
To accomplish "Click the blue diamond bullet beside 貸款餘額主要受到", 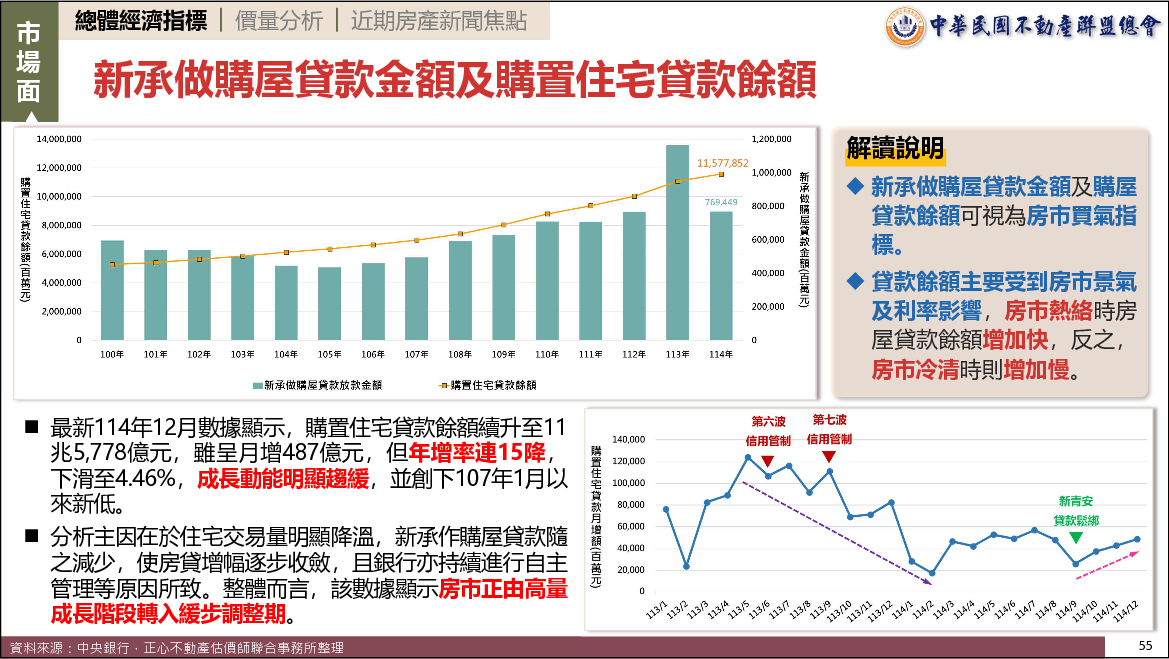I will coord(854,280).
